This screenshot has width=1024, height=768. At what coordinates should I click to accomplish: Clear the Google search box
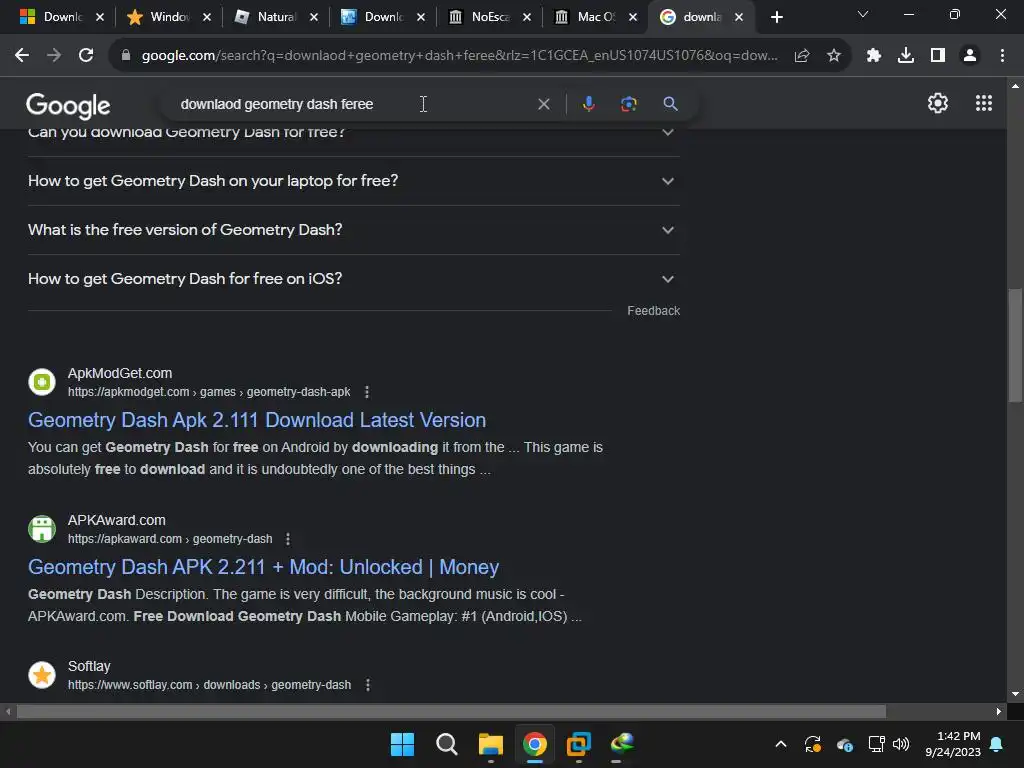coord(543,104)
